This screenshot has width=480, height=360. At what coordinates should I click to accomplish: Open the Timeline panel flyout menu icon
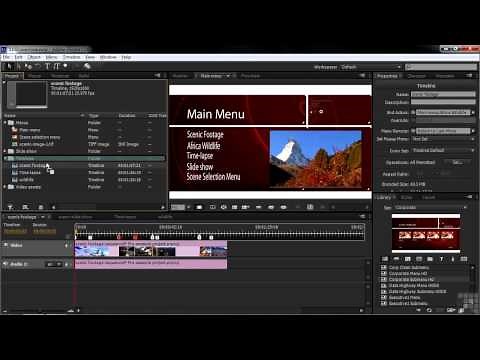pos(363,217)
